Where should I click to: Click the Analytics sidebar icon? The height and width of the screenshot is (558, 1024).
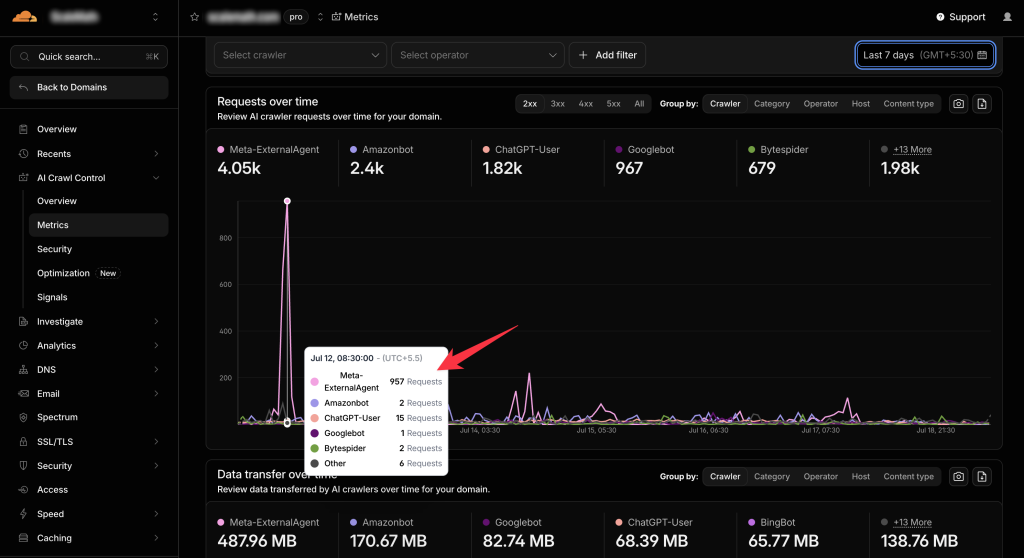24,346
